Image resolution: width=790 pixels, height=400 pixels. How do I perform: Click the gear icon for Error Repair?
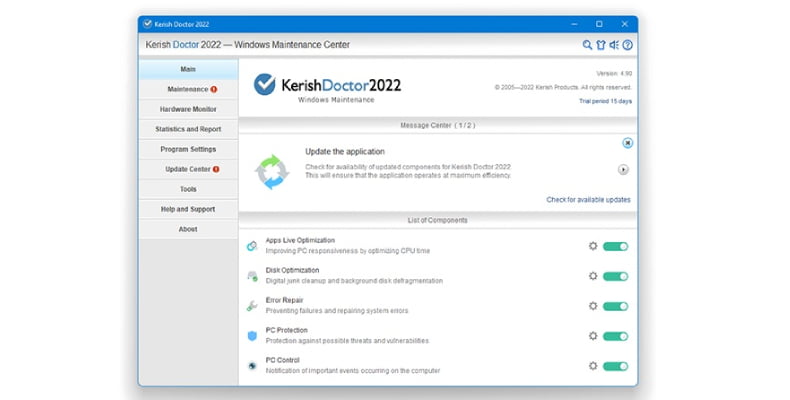(x=593, y=306)
